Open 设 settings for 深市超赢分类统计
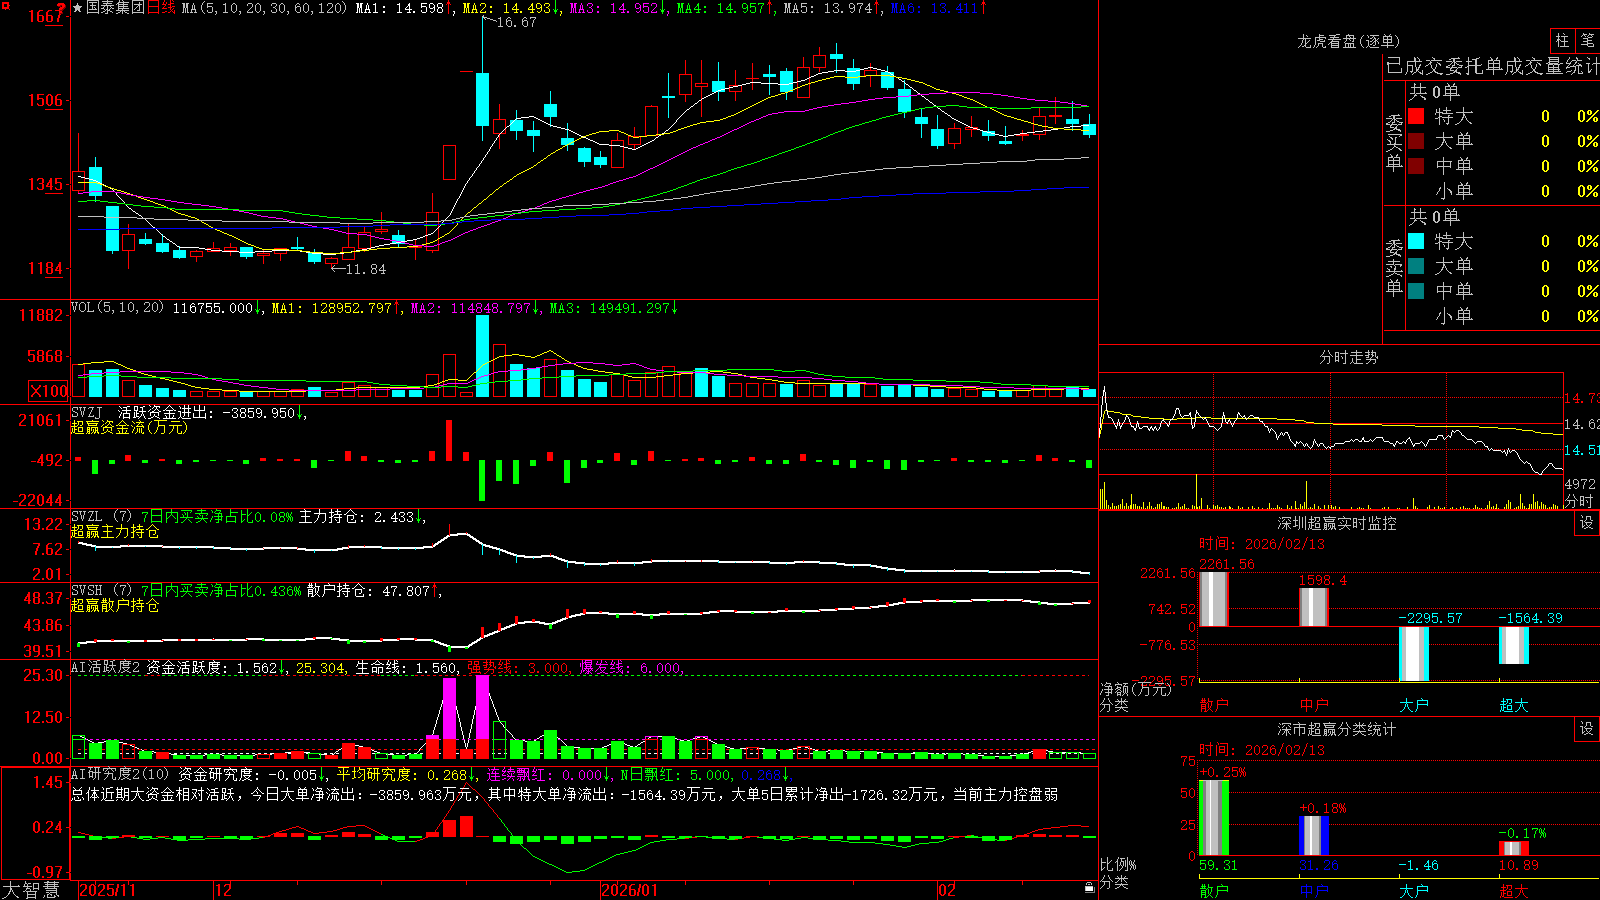The height and width of the screenshot is (900, 1600). [x=1587, y=729]
